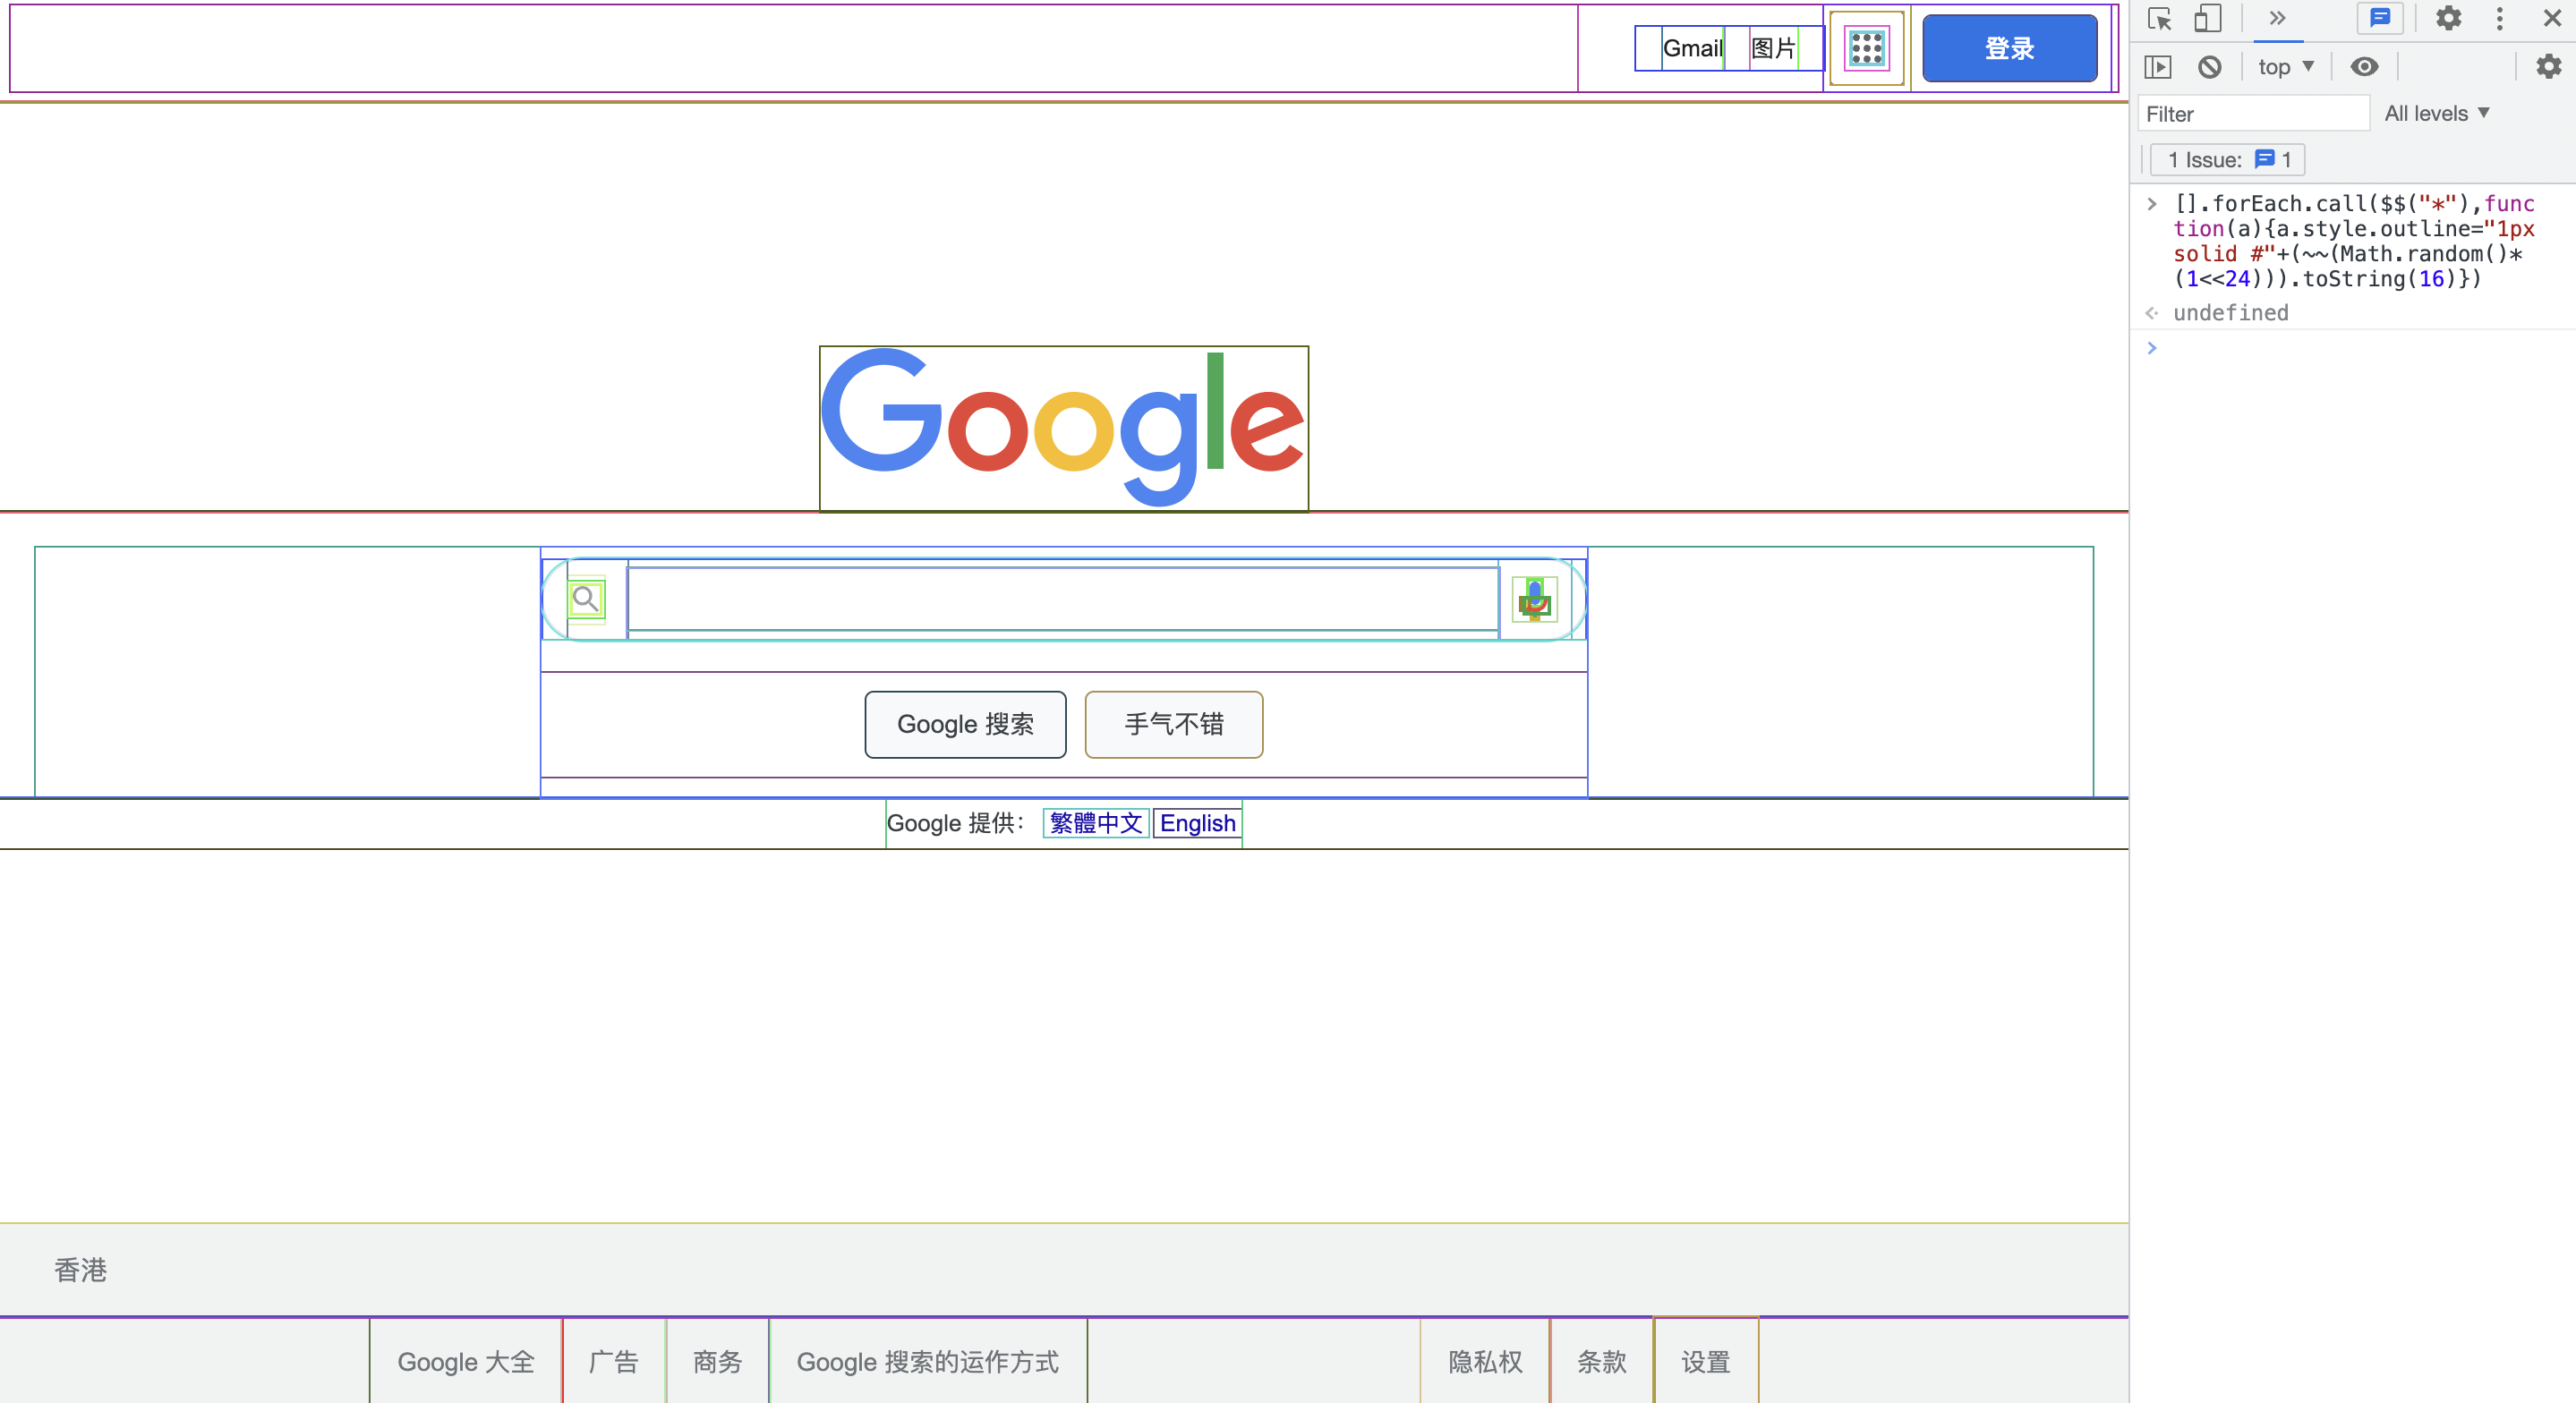
Task: Open the DevTools three-dot menu
Action: (2499, 19)
